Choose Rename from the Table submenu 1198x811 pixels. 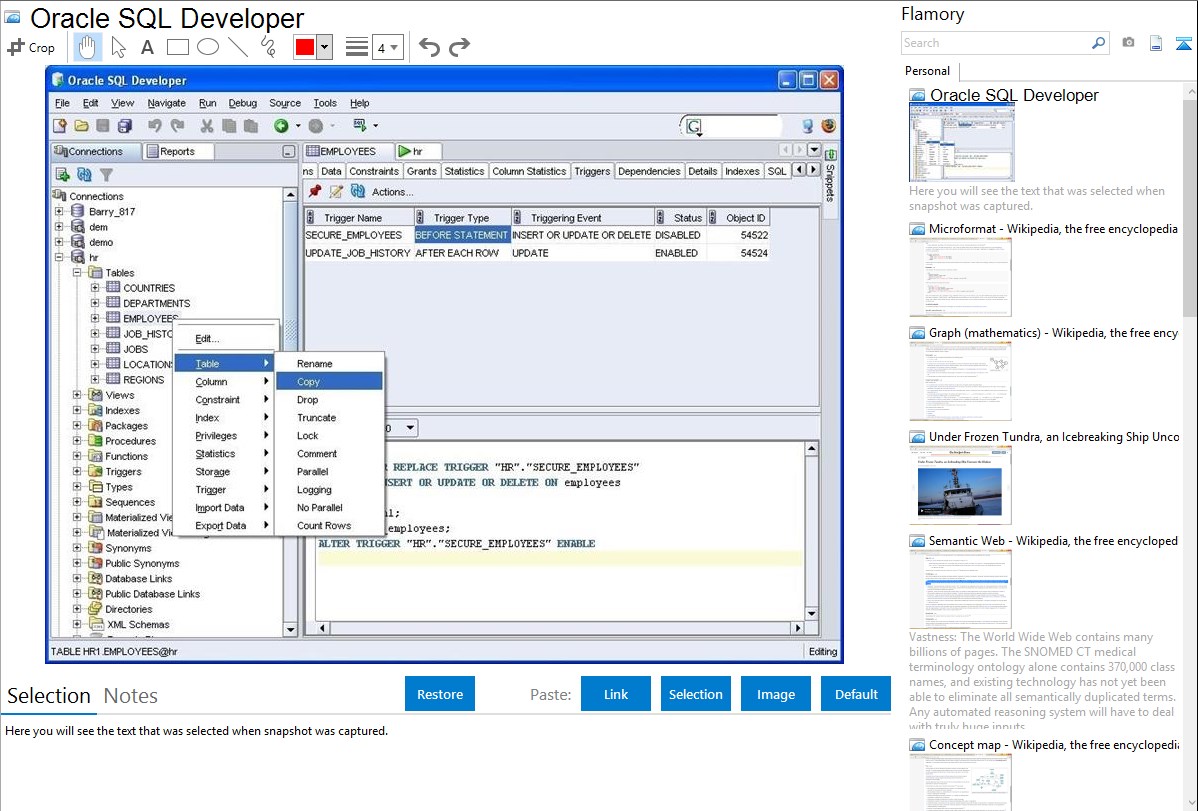(x=329, y=364)
